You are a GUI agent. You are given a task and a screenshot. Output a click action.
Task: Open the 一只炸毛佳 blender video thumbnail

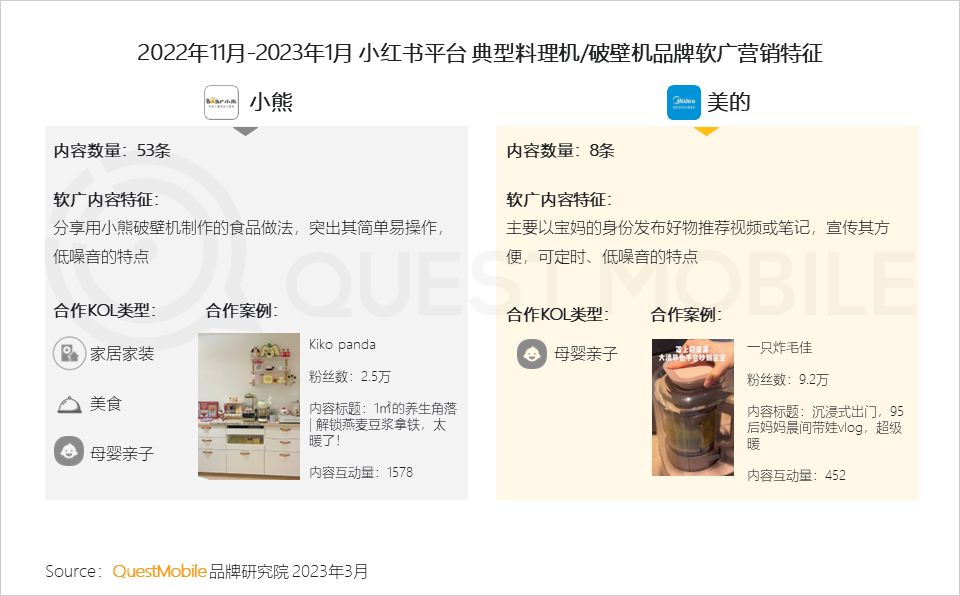[692, 407]
